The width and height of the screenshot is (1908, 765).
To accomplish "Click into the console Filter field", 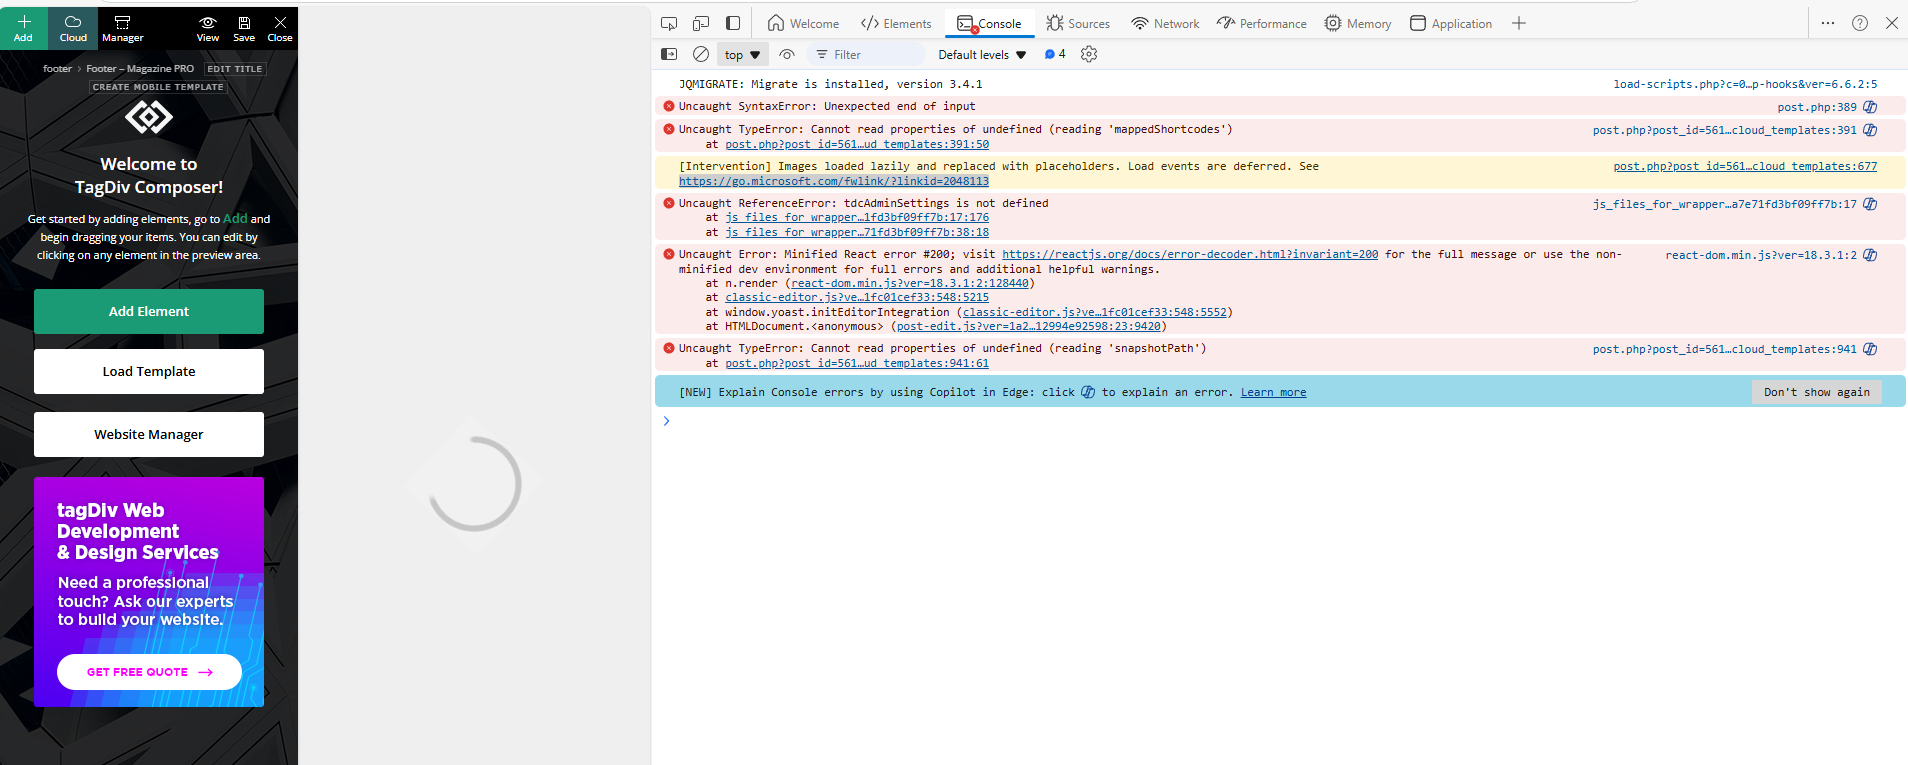I will click(867, 55).
